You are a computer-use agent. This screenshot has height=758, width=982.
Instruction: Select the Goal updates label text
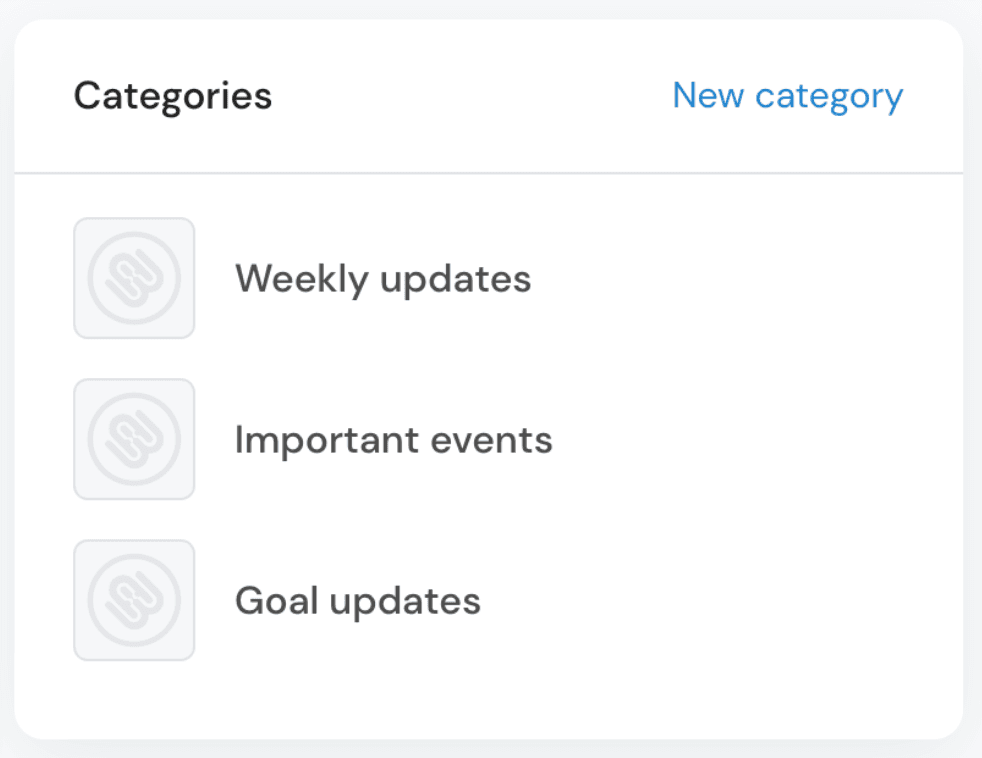357,600
